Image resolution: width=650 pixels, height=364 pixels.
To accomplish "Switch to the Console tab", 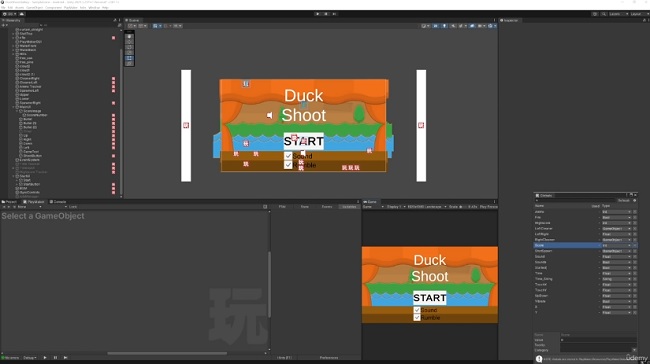I will click(58, 201).
